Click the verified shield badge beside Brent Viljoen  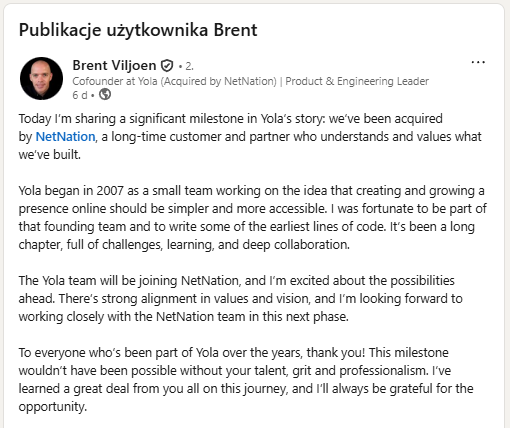(167, 66)
